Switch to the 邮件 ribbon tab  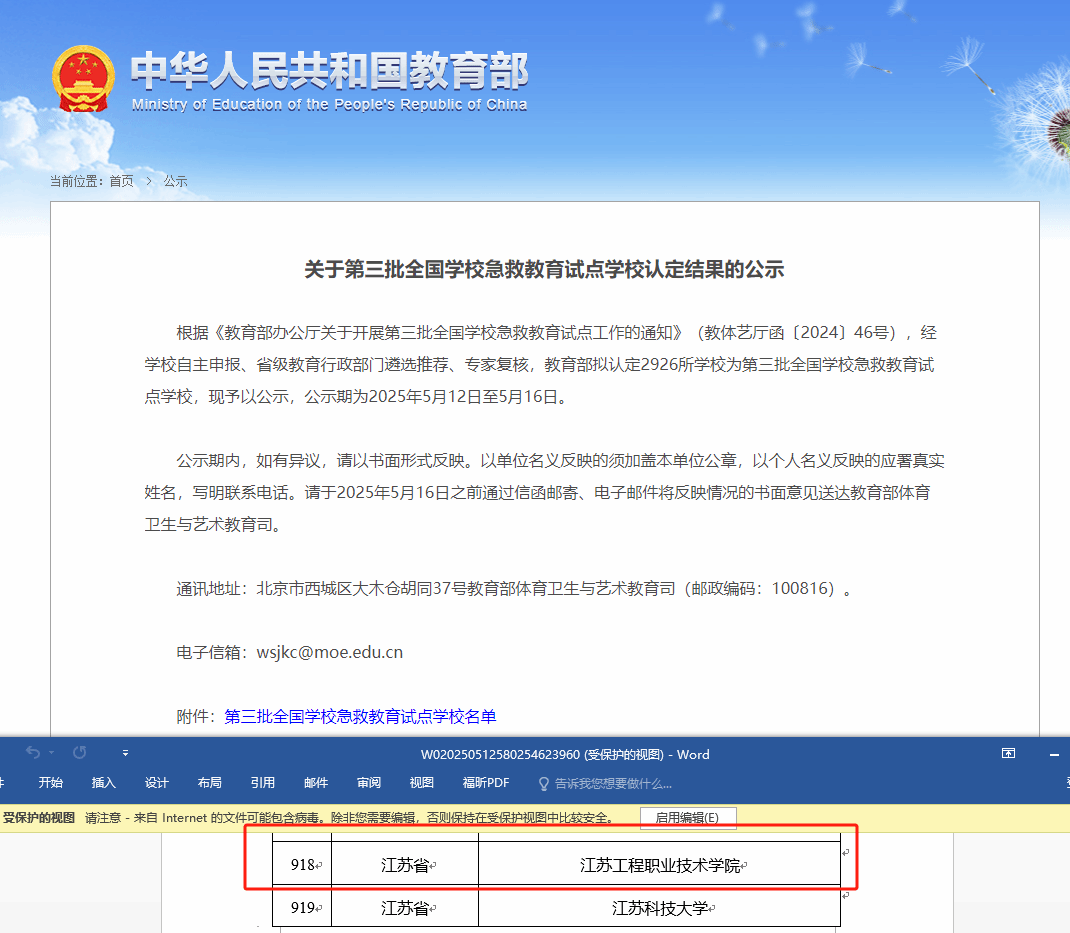316,783
